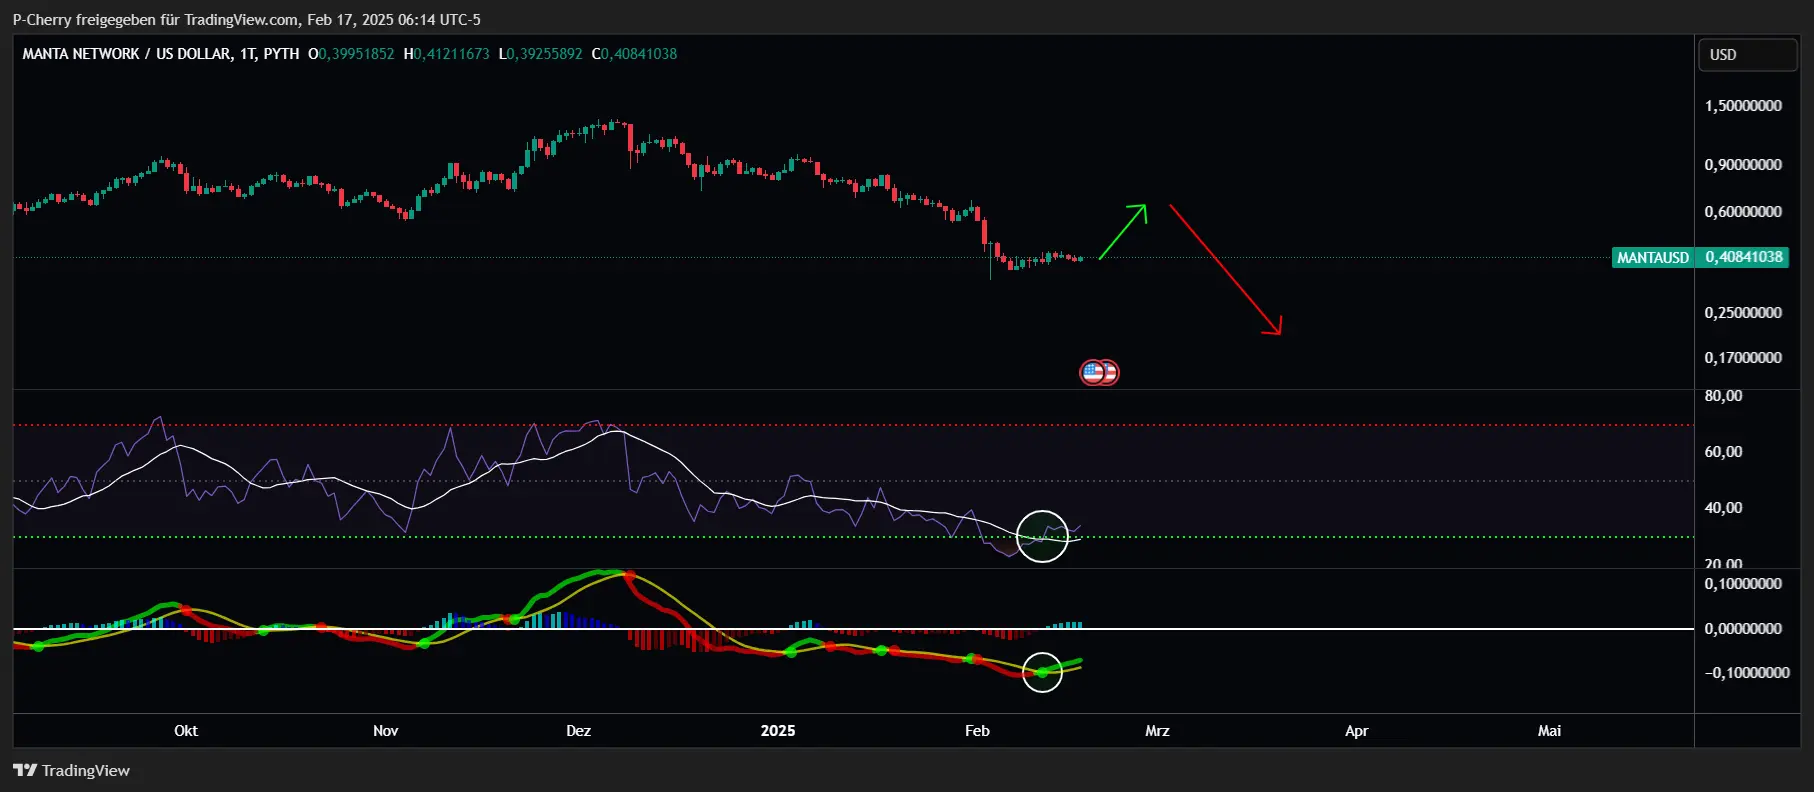The height and width of the screenshot is (792, 1814).
Task: Click the close value C0,40841038
Action: click(x=634, y=54)
